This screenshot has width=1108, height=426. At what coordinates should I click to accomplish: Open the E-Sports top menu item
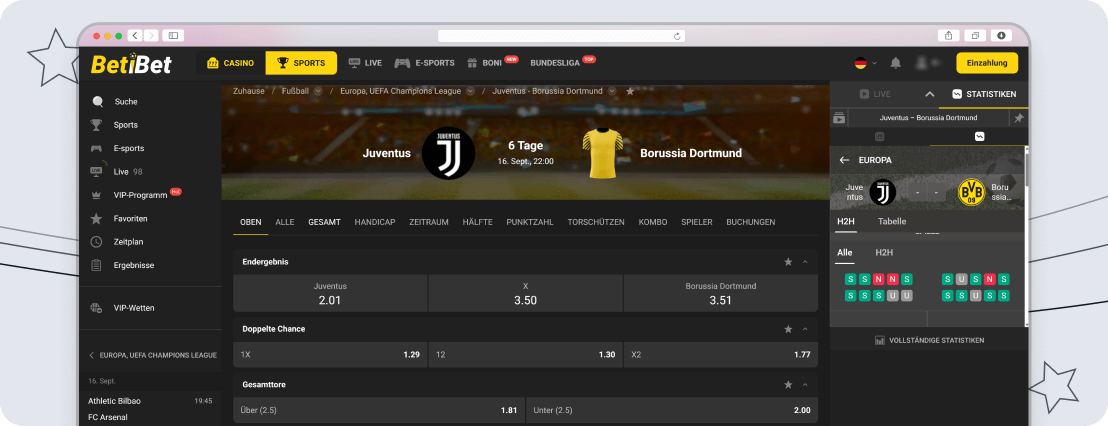(x=424, y=63)
